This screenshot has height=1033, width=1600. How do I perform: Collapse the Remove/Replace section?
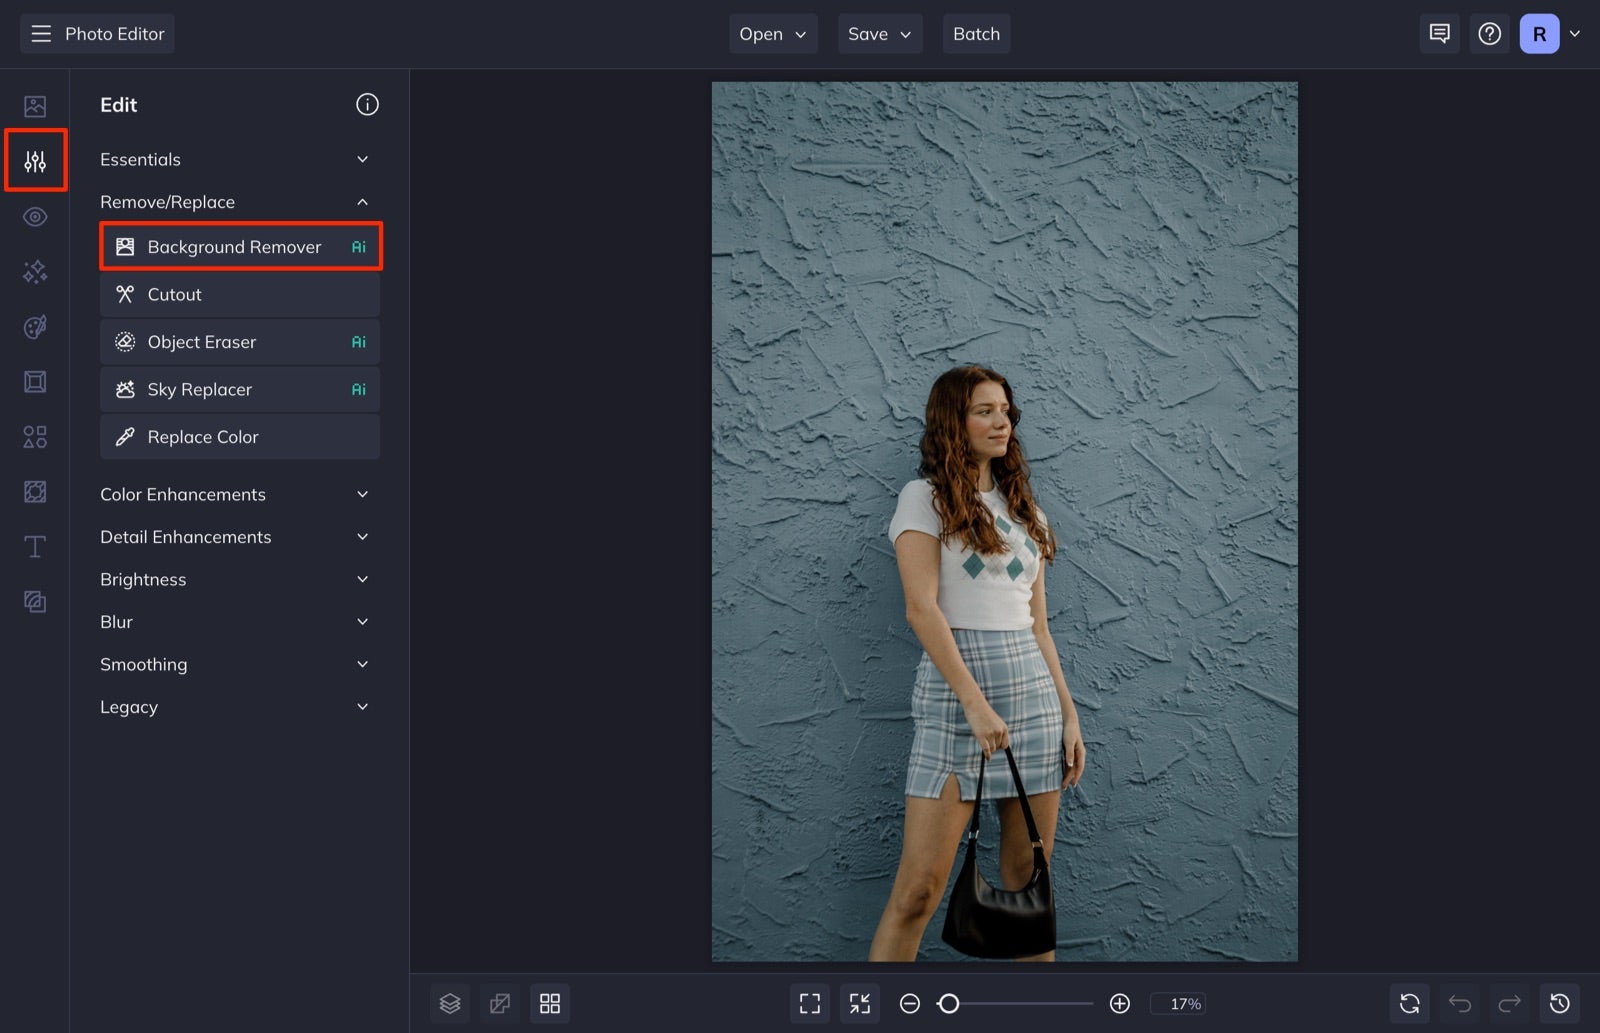click(x=363, y=201)
